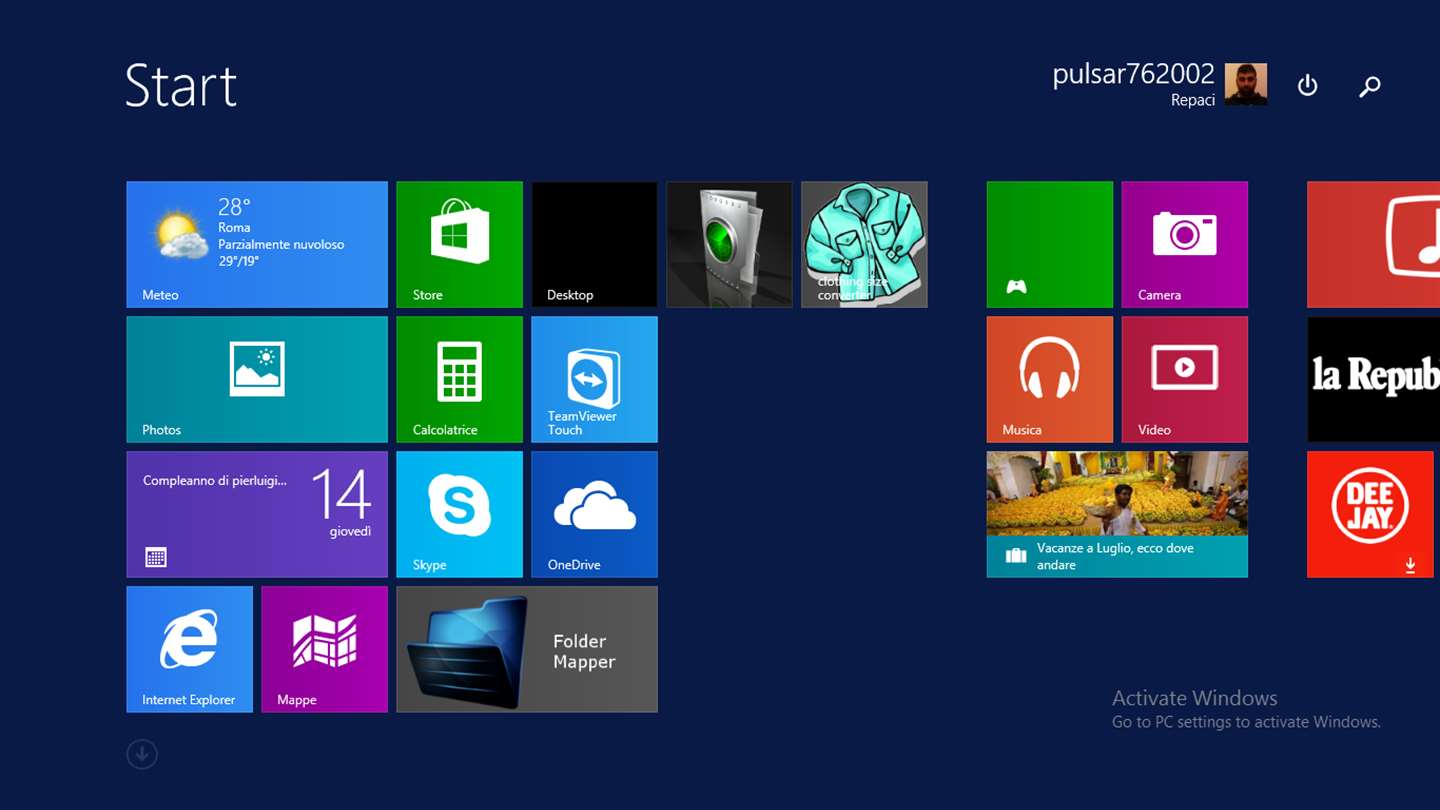Open Vacanze a Luglio travel tile
This screenshot has height=810, width=1440.
[x=1117, y=514]
